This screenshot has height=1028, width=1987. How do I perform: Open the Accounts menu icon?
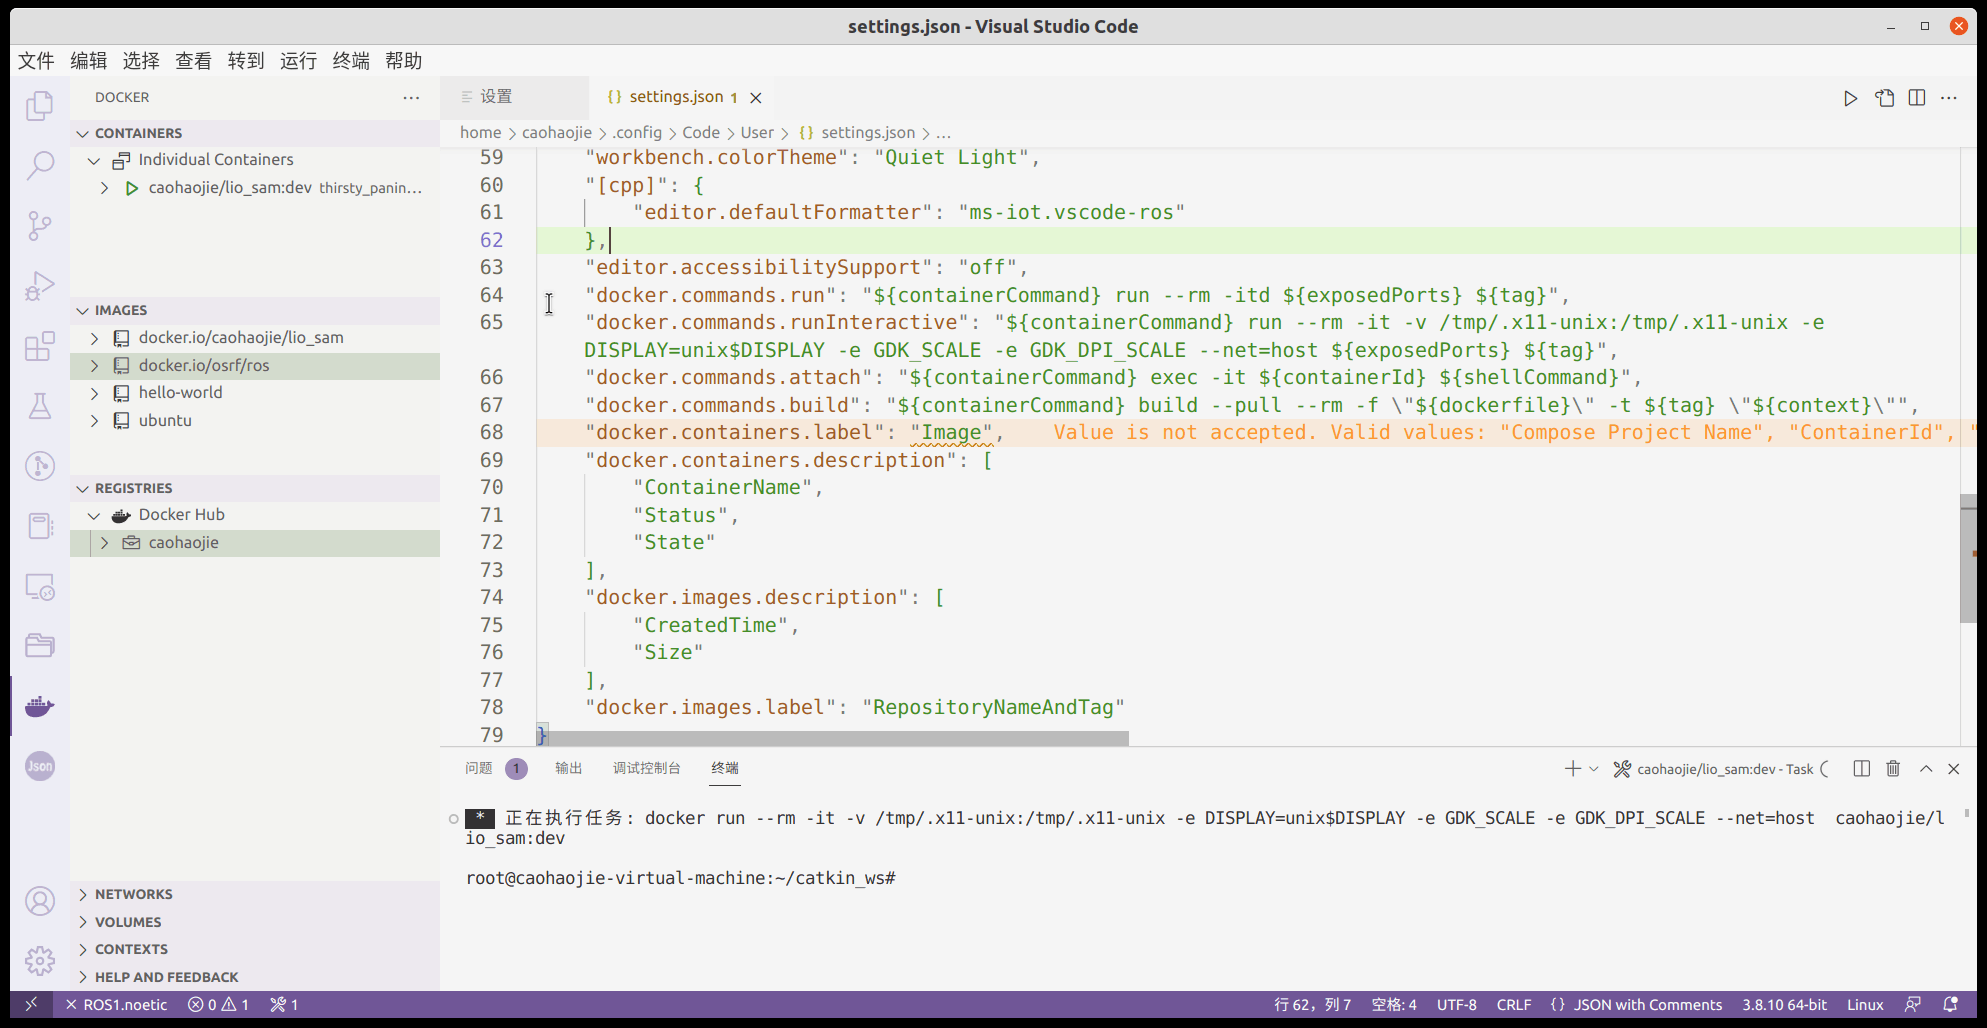(x=39, y=901)
